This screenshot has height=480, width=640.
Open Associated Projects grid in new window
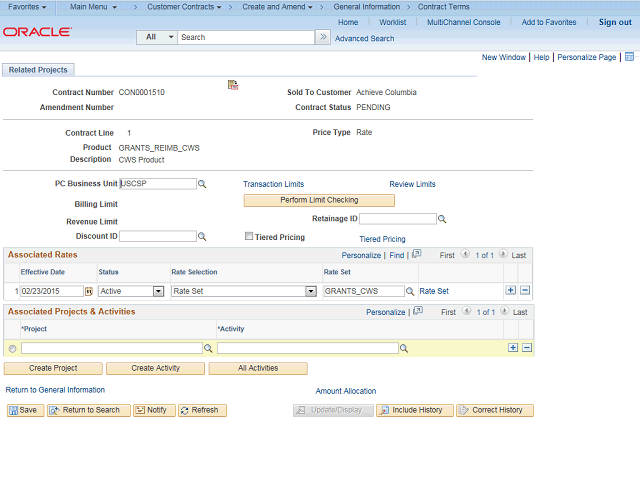pyautogui.click(x=418, y=311)
